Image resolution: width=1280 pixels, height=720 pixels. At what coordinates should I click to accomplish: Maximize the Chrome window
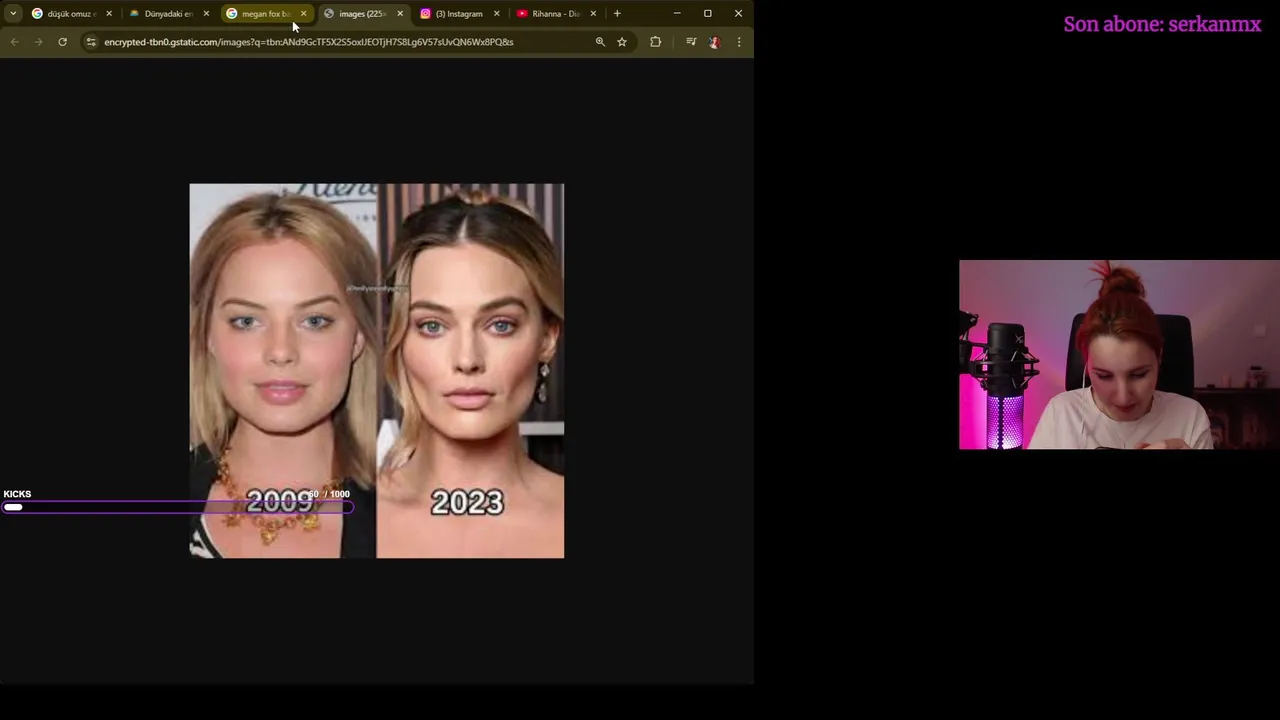tap(708, 14)
